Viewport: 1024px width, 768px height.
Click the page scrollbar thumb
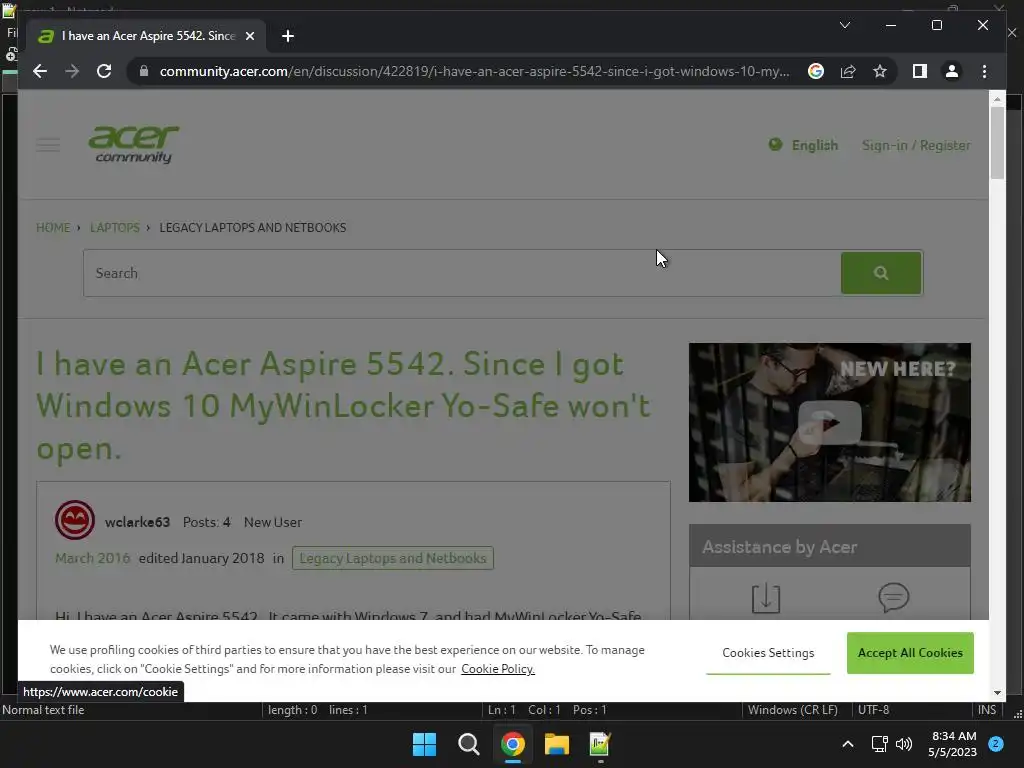(997, 142)
